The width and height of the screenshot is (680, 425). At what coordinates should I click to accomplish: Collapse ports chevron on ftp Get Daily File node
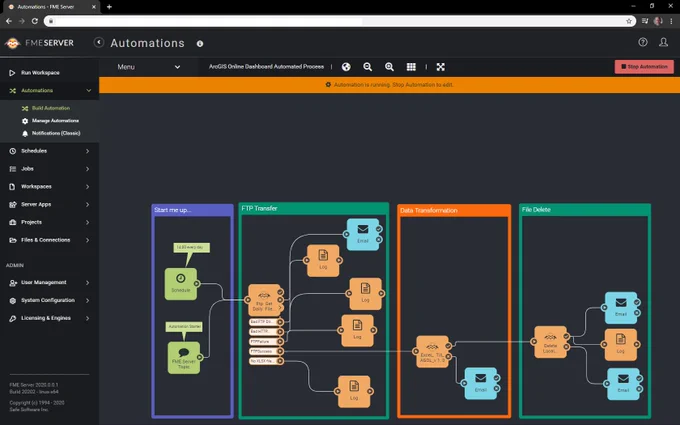click(x=280, y=308)
